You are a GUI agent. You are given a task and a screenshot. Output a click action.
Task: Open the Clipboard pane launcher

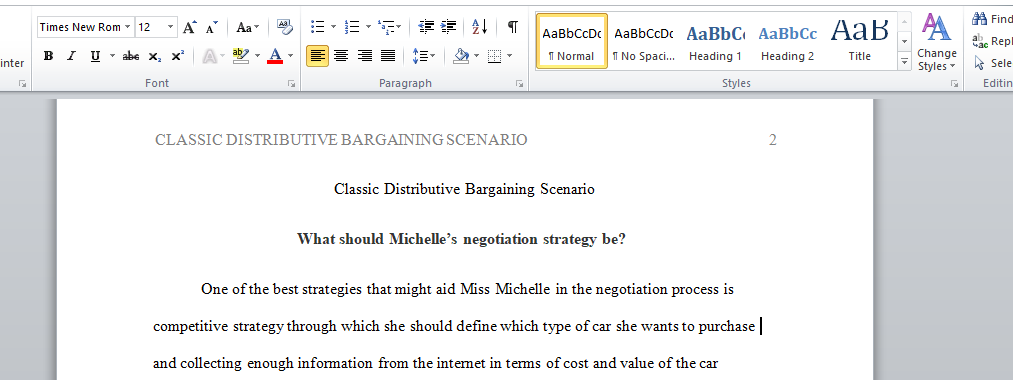[x=22, y=83]
